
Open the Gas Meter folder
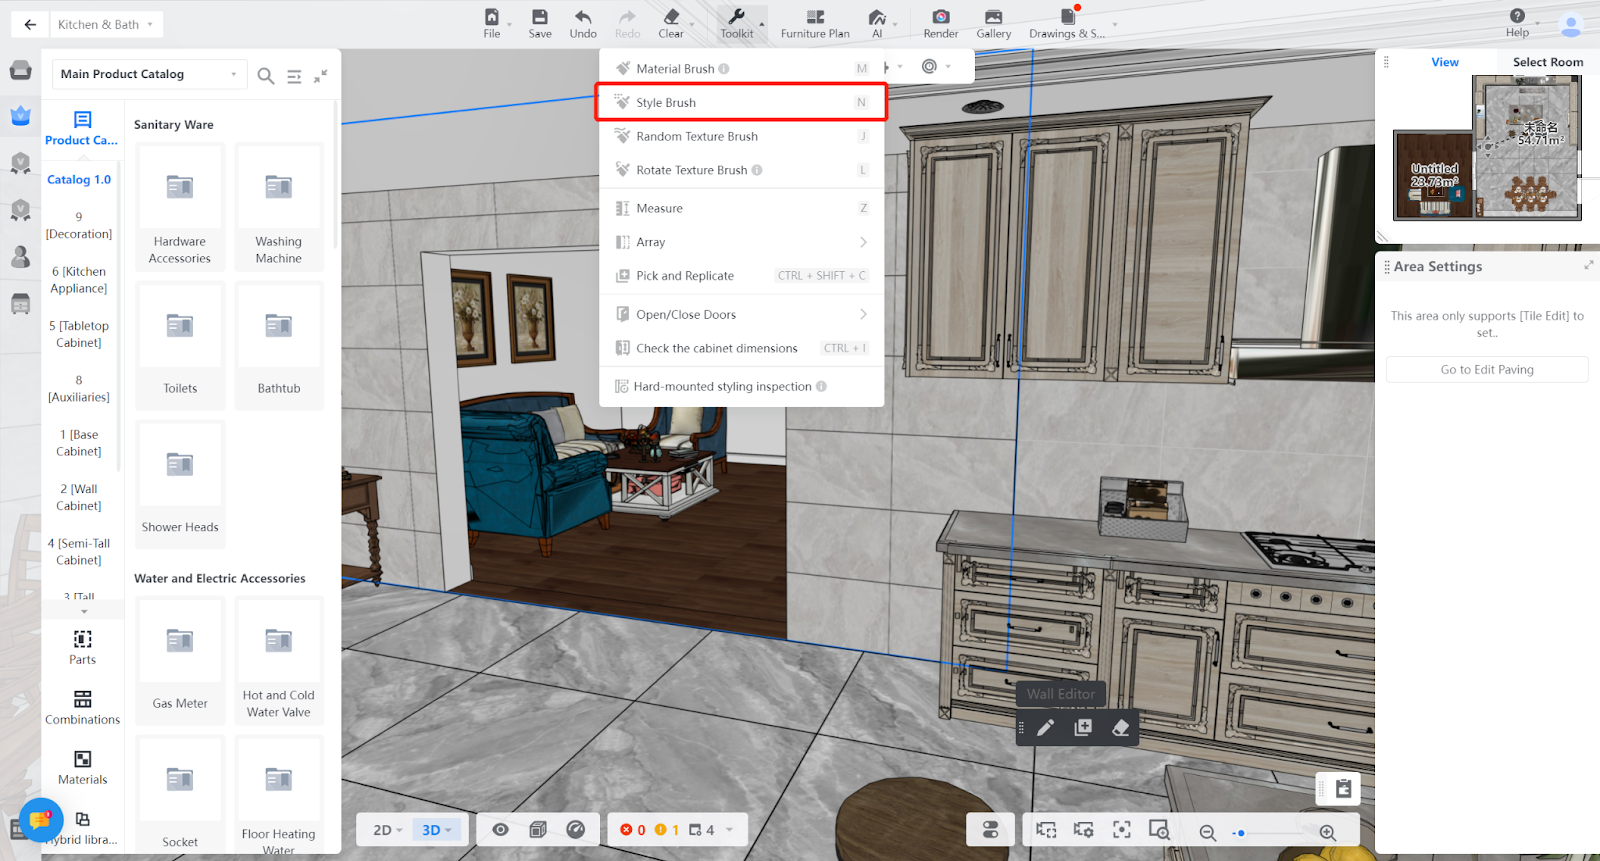(180, 662)
